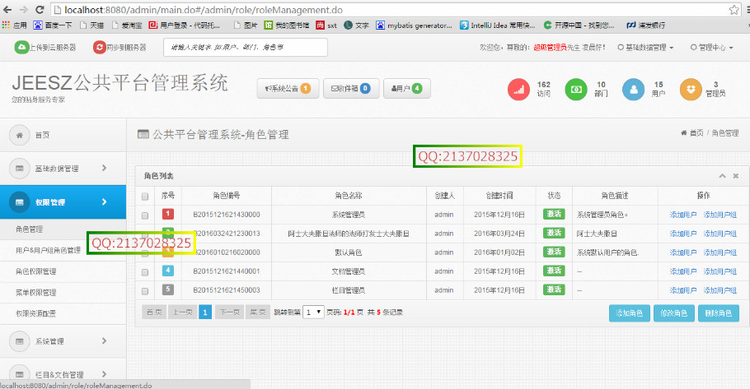This screenshot has width=750, height=389.
Task: Click 添加用户组 link in 栏目管理员 row
Action: coord(720,290)
